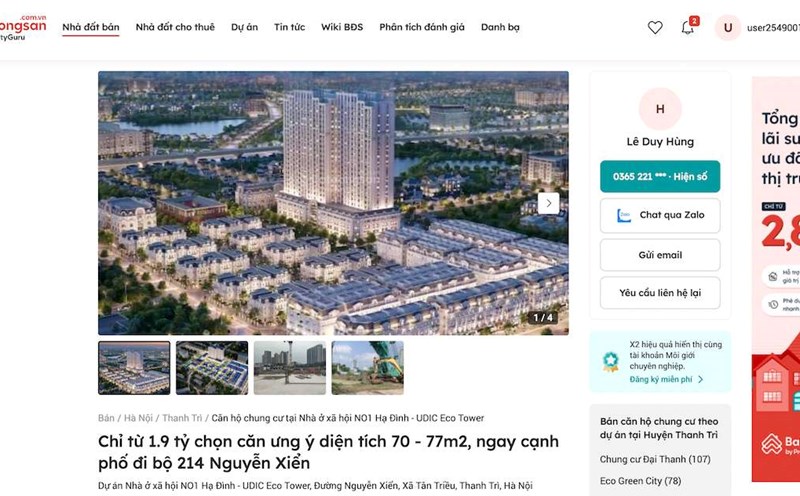
Task: Open Thanh Trì breadcrumb link
Action: coord(182,418)
